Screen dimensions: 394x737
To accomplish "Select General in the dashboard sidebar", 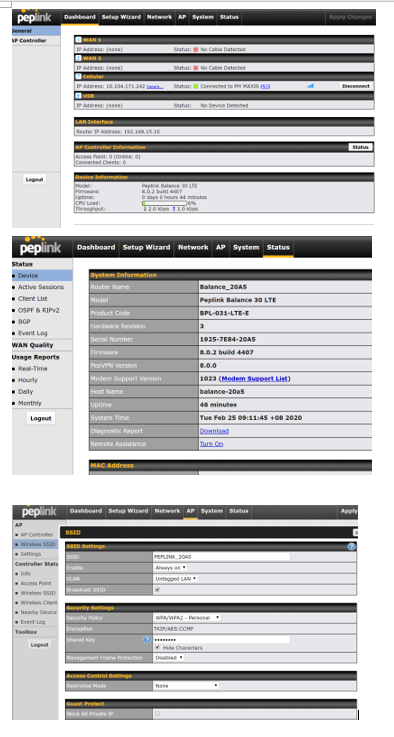I will [36, 31].
